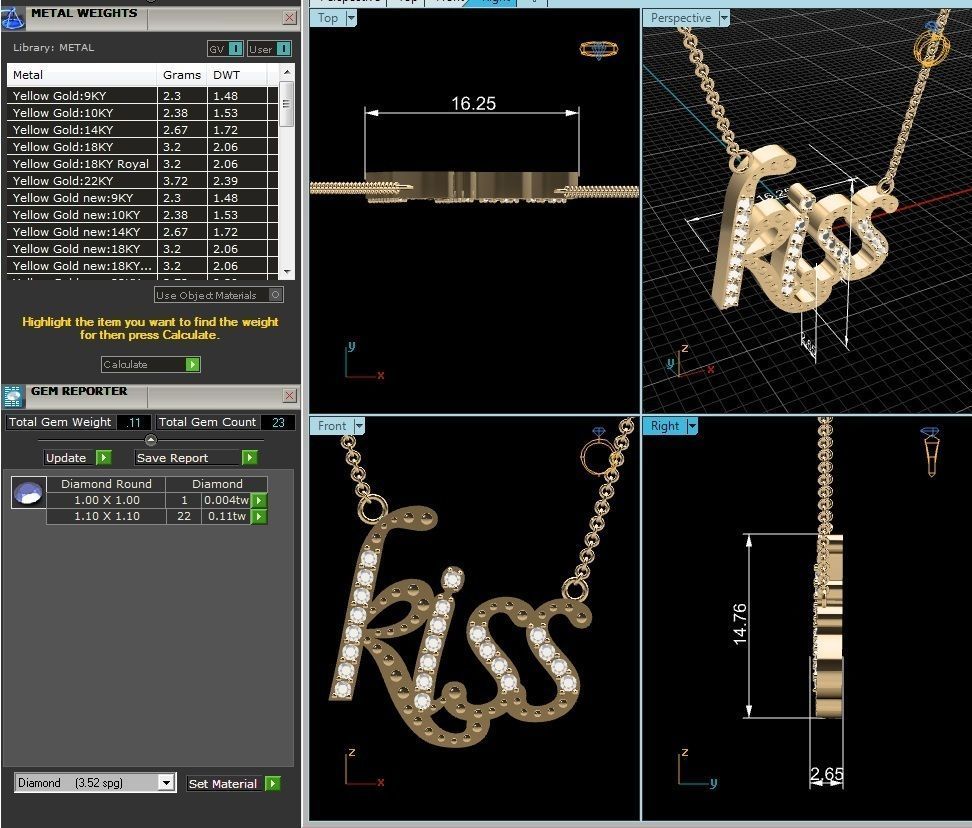Click the Grams column header
972x828 pixels.
pos(182,75)
